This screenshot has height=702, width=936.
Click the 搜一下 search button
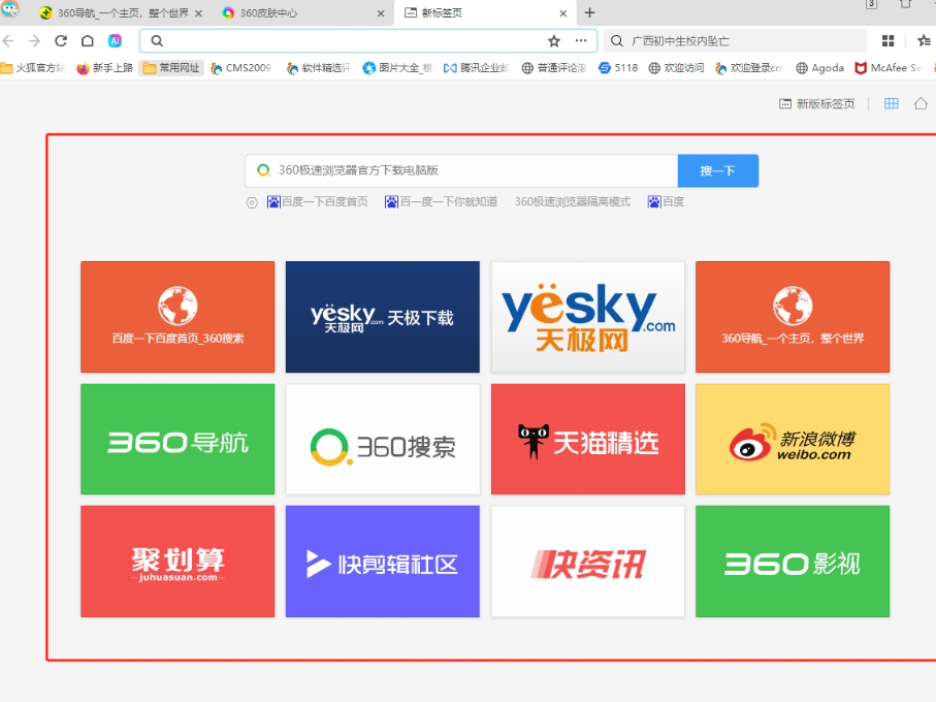718,171
